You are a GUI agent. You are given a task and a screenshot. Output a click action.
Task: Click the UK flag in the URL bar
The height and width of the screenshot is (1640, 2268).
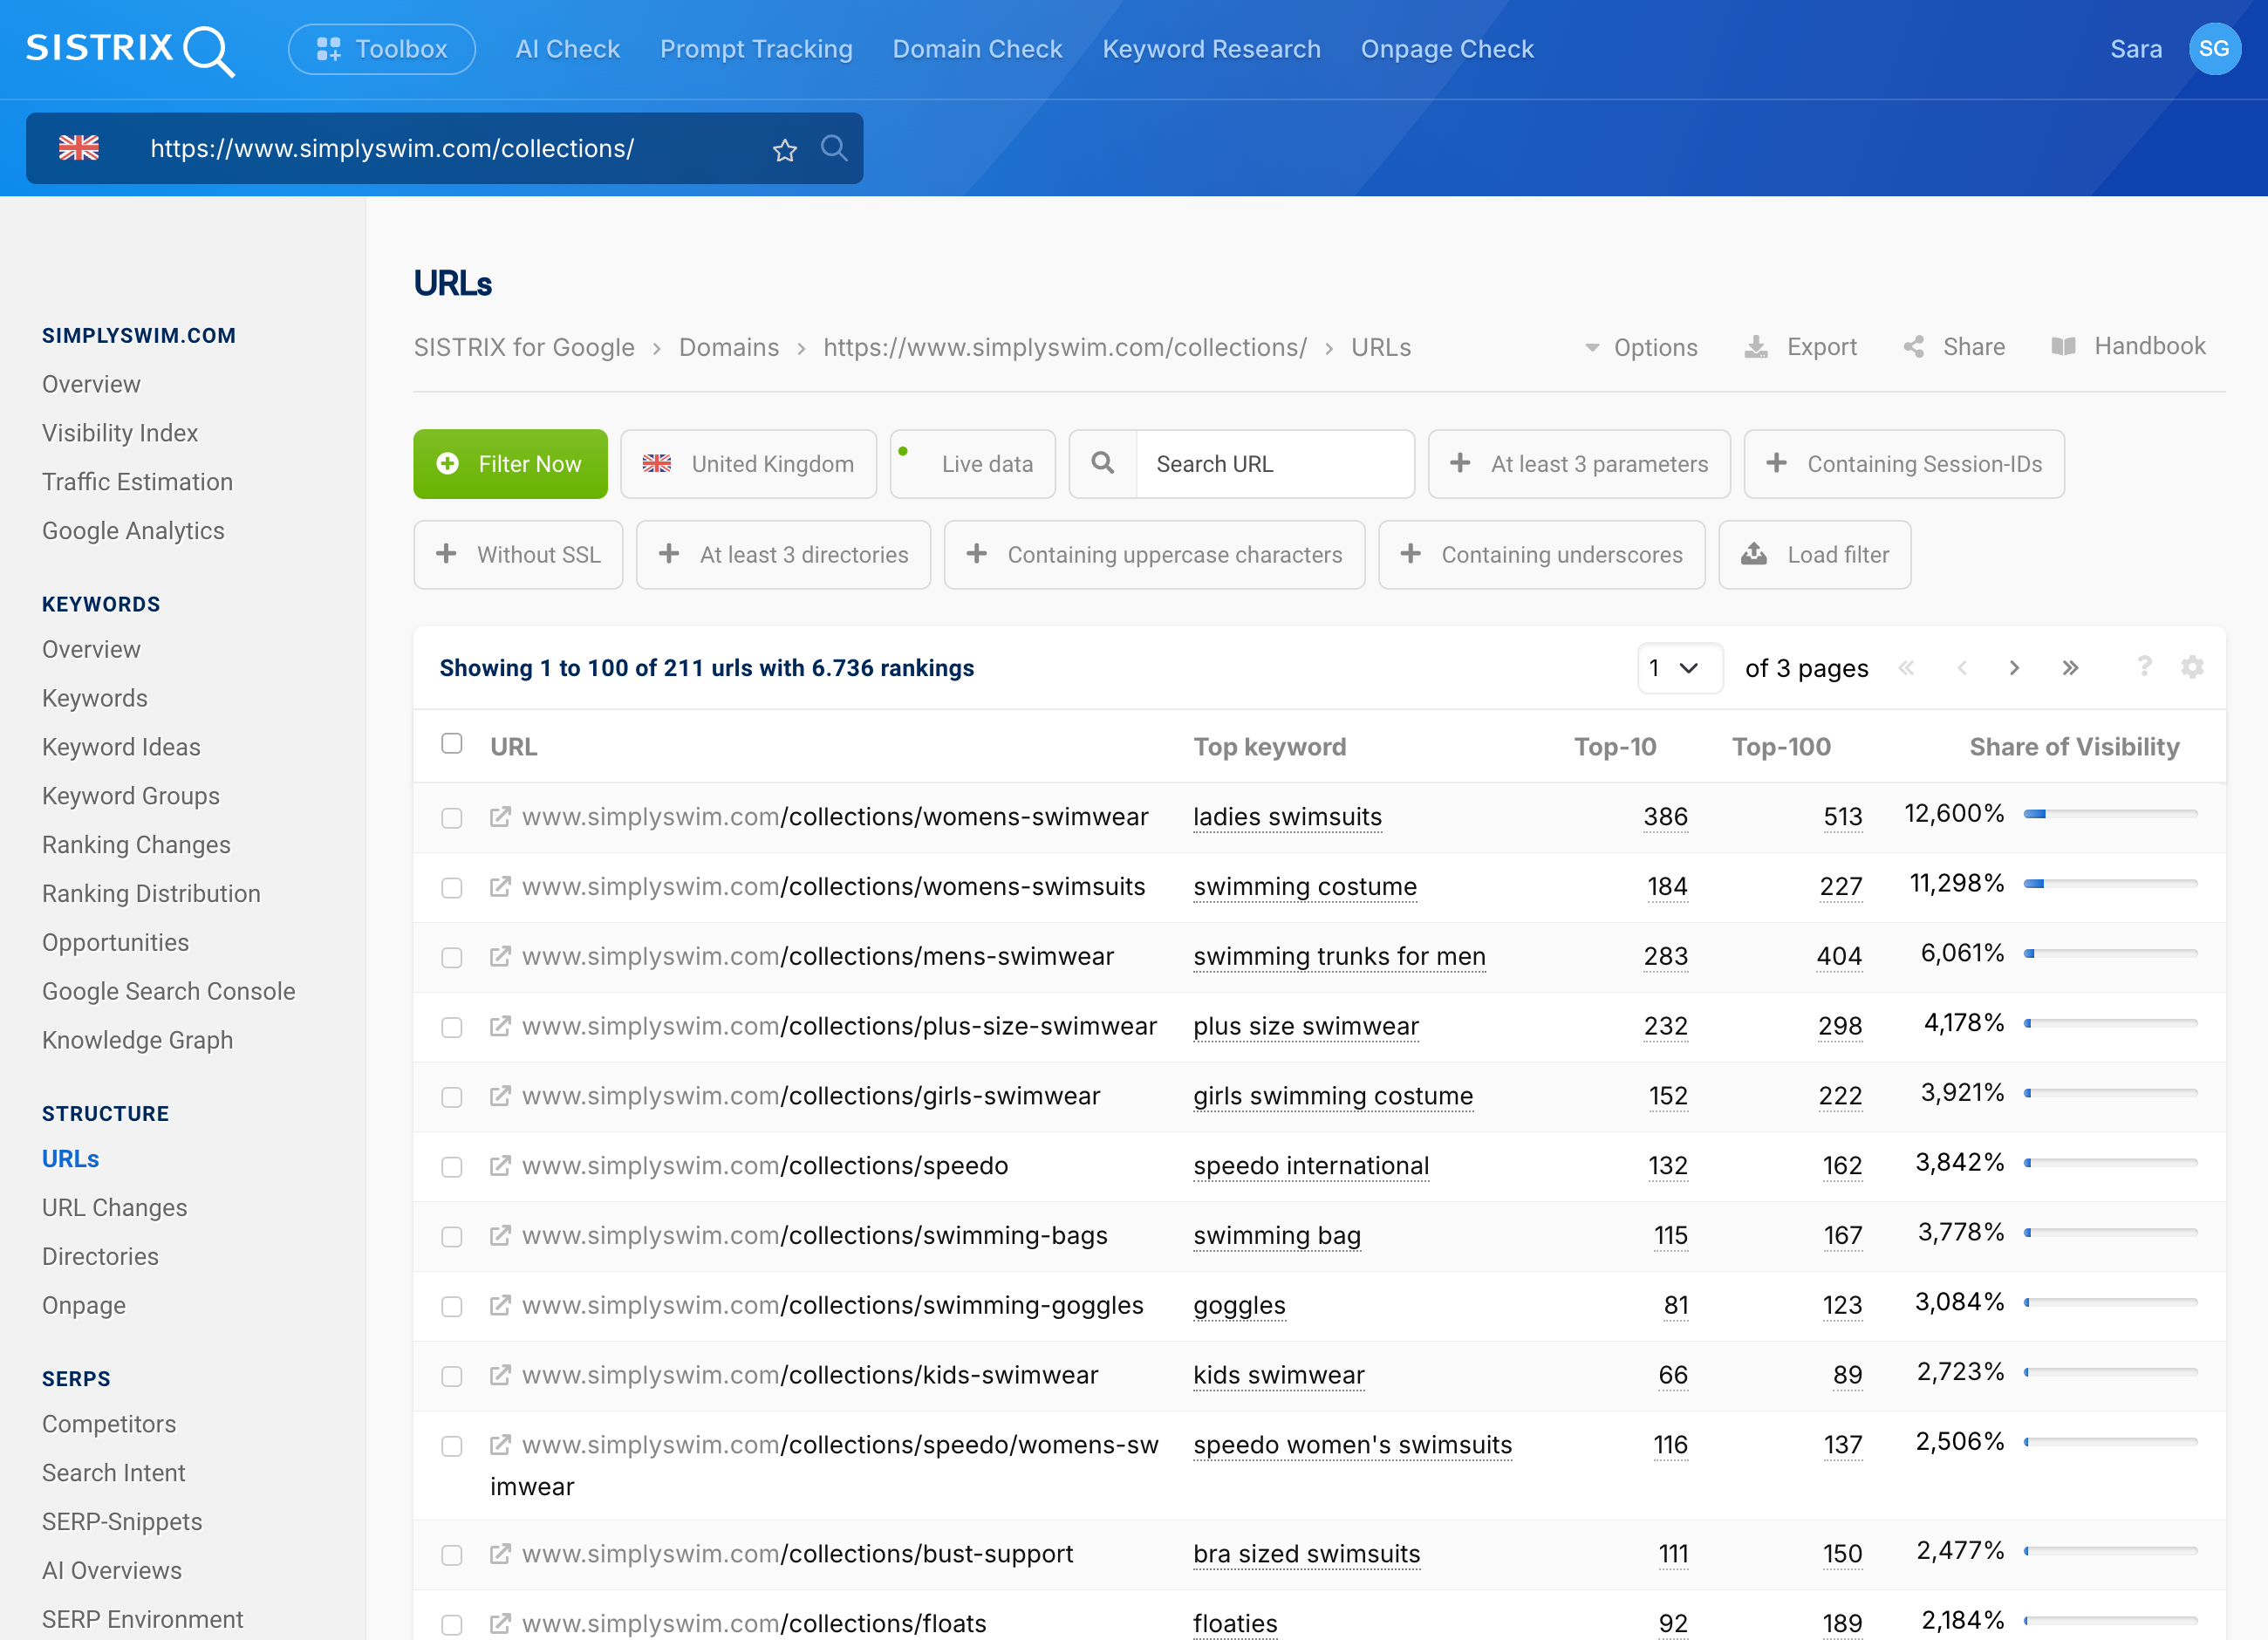[79, 148]
